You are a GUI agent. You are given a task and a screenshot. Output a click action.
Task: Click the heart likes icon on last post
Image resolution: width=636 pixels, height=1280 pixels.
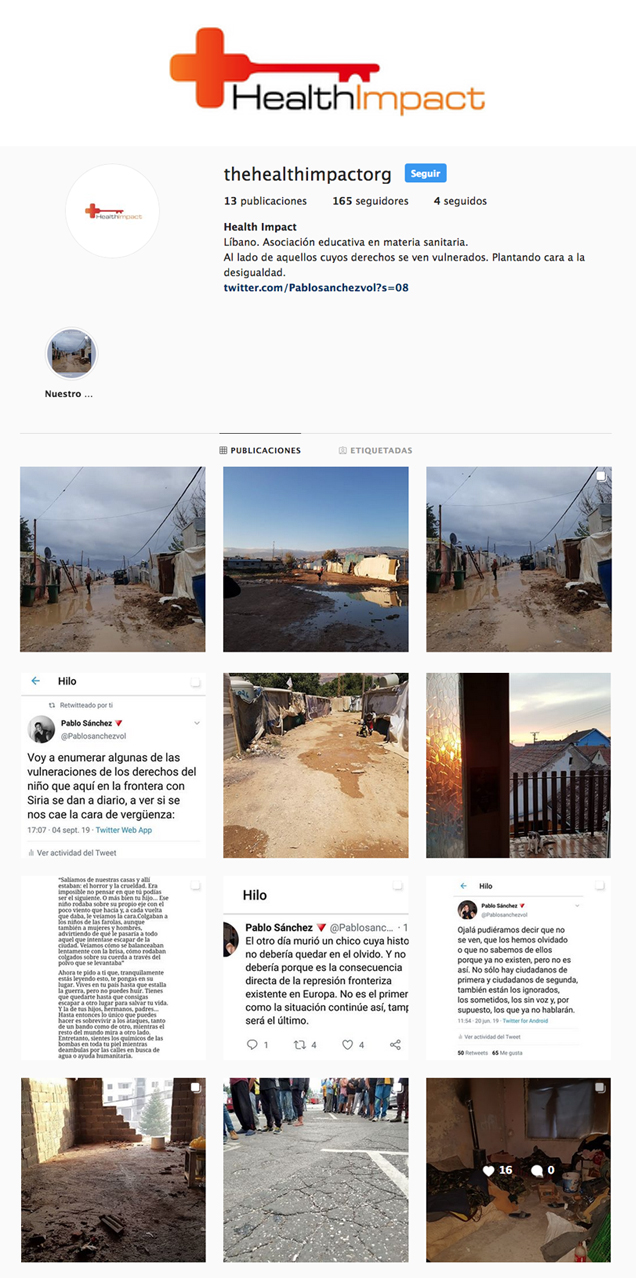489,1170
